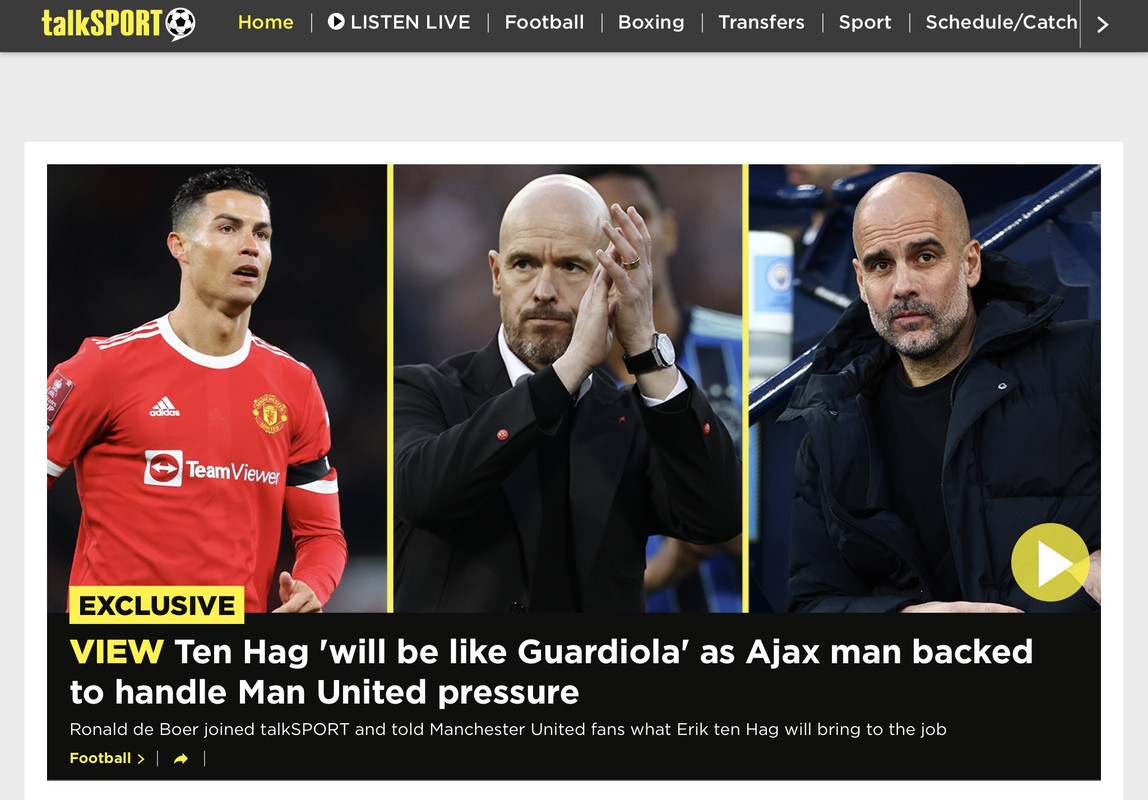Navigate to the Sport section
The width and height of the screenshot is (1148, 800).
[865, 22]
